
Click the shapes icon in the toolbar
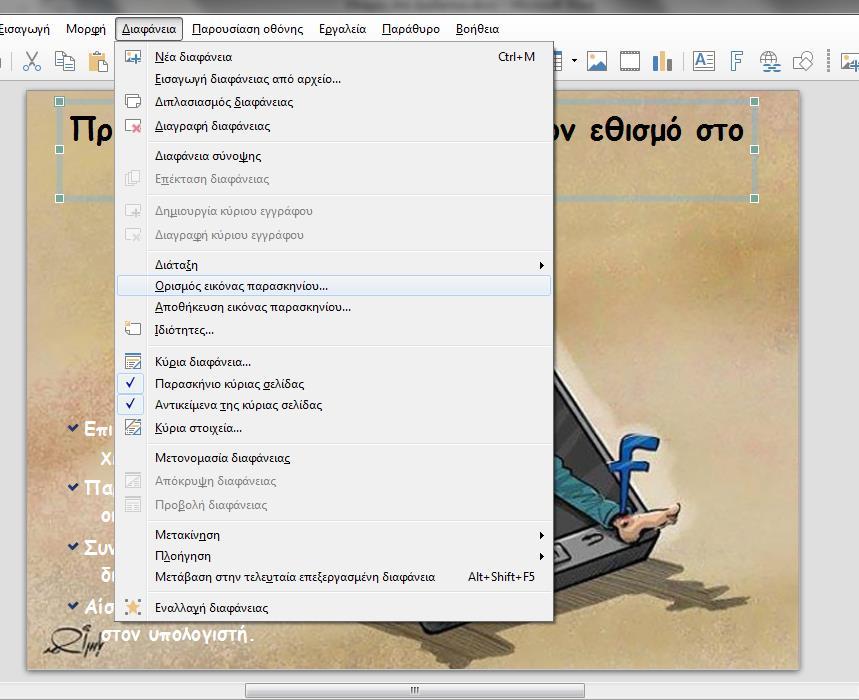tap(803, 61)
